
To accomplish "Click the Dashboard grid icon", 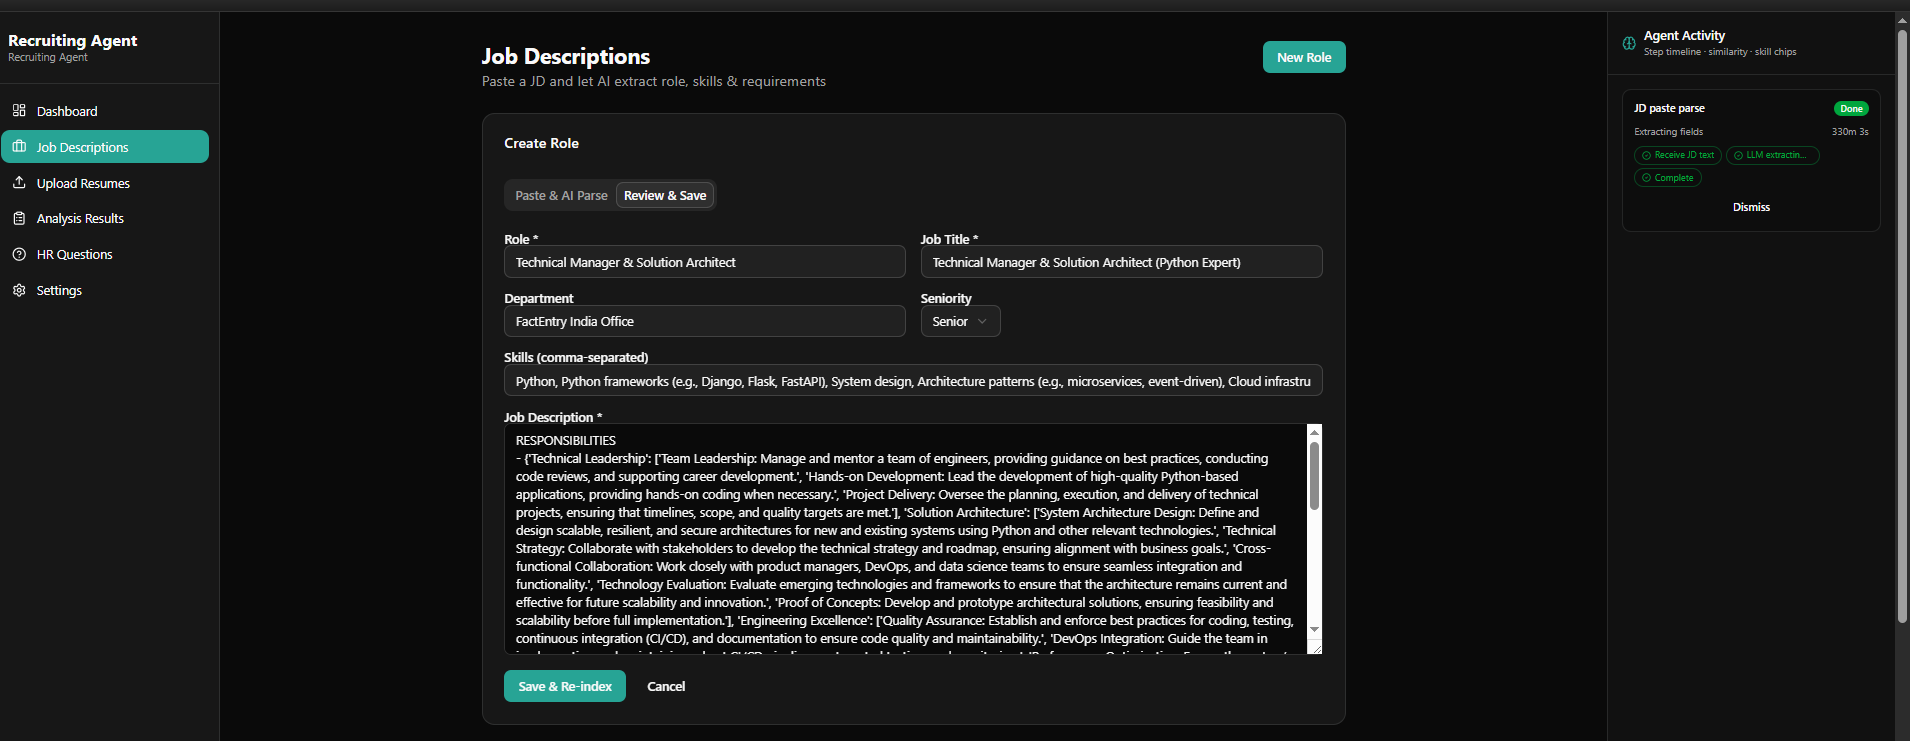I will [x=19, y=110].
